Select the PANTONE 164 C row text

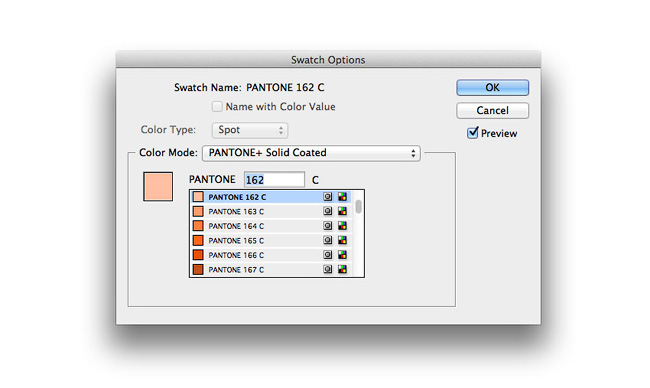pos(236,226)
